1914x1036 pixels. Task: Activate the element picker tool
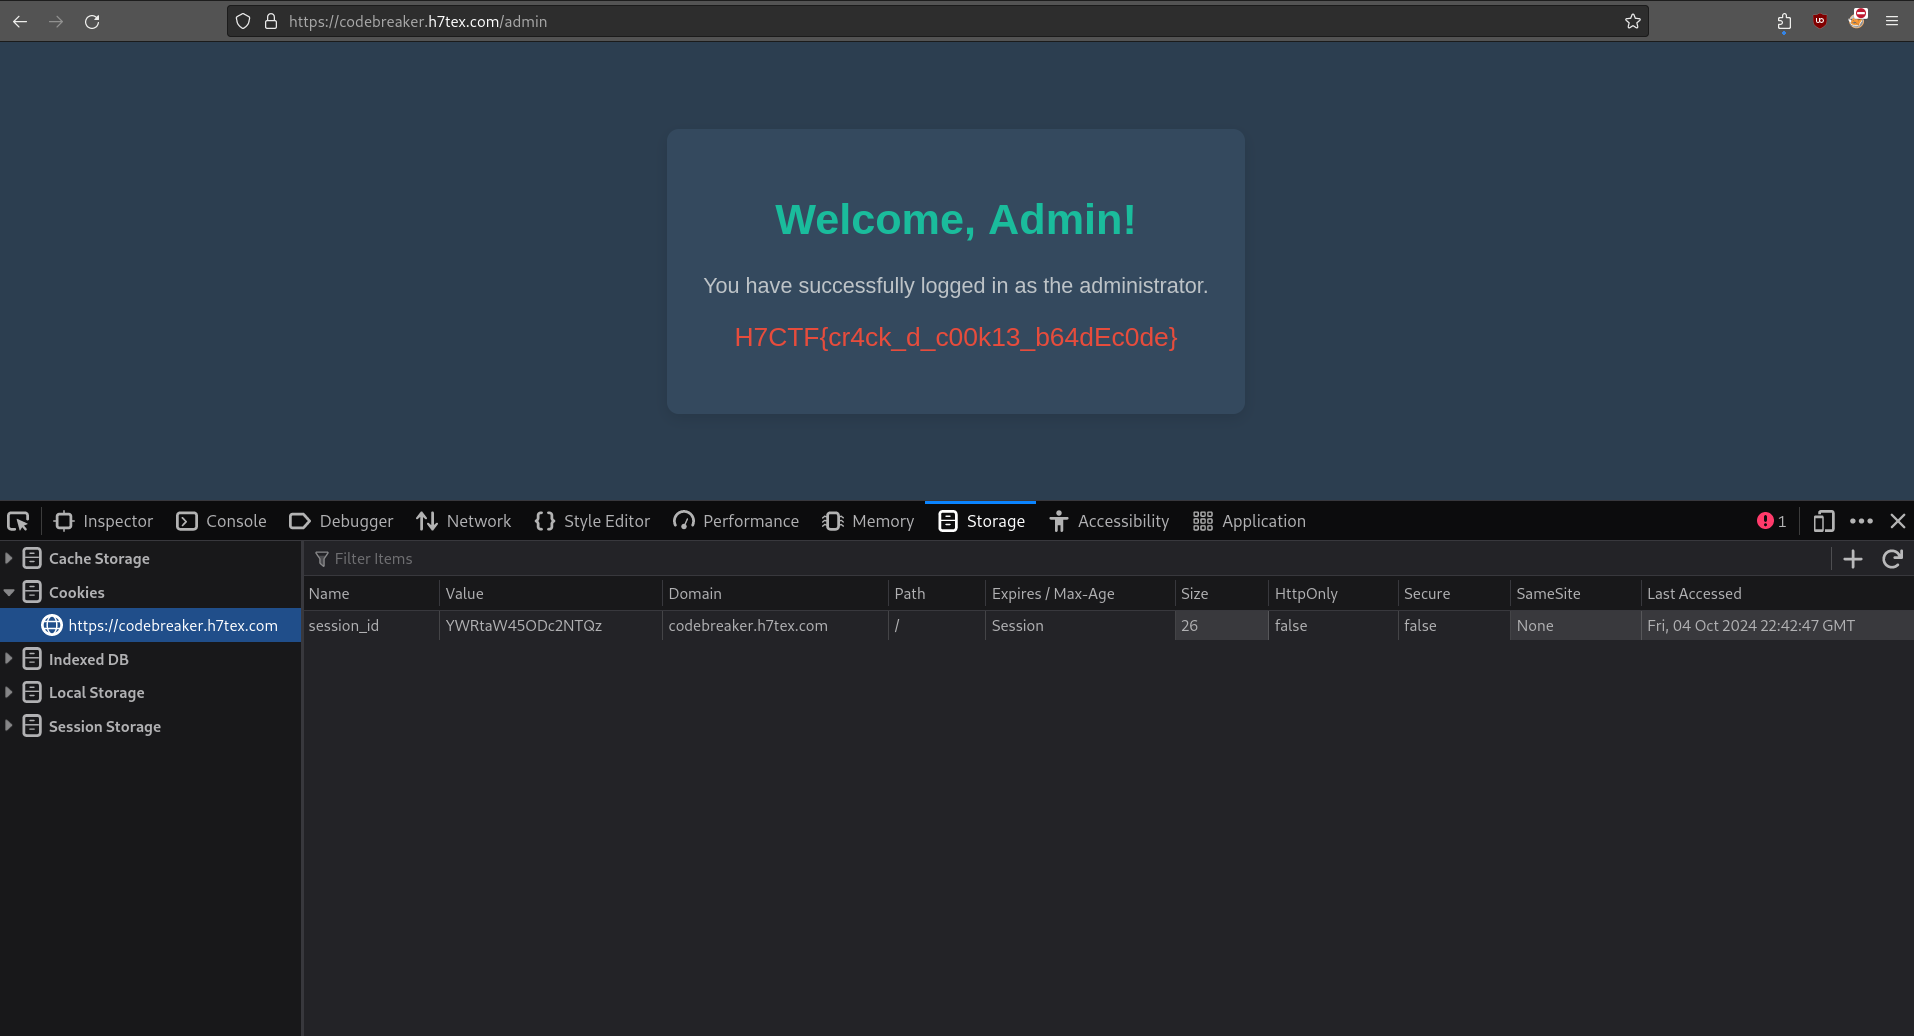(x=18, y=521)
